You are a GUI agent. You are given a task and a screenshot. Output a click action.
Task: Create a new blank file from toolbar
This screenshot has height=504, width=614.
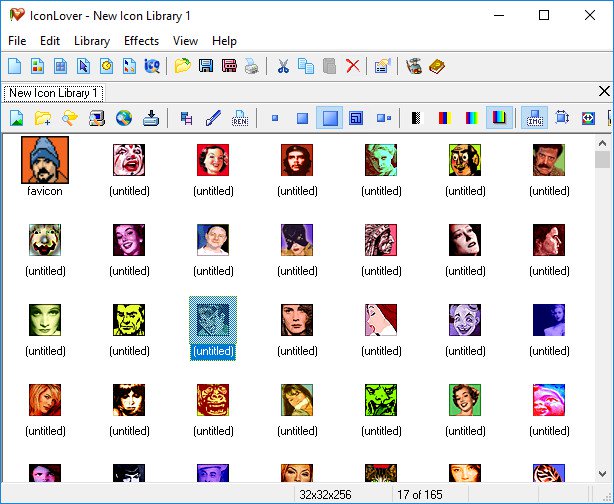coord(14,66)
